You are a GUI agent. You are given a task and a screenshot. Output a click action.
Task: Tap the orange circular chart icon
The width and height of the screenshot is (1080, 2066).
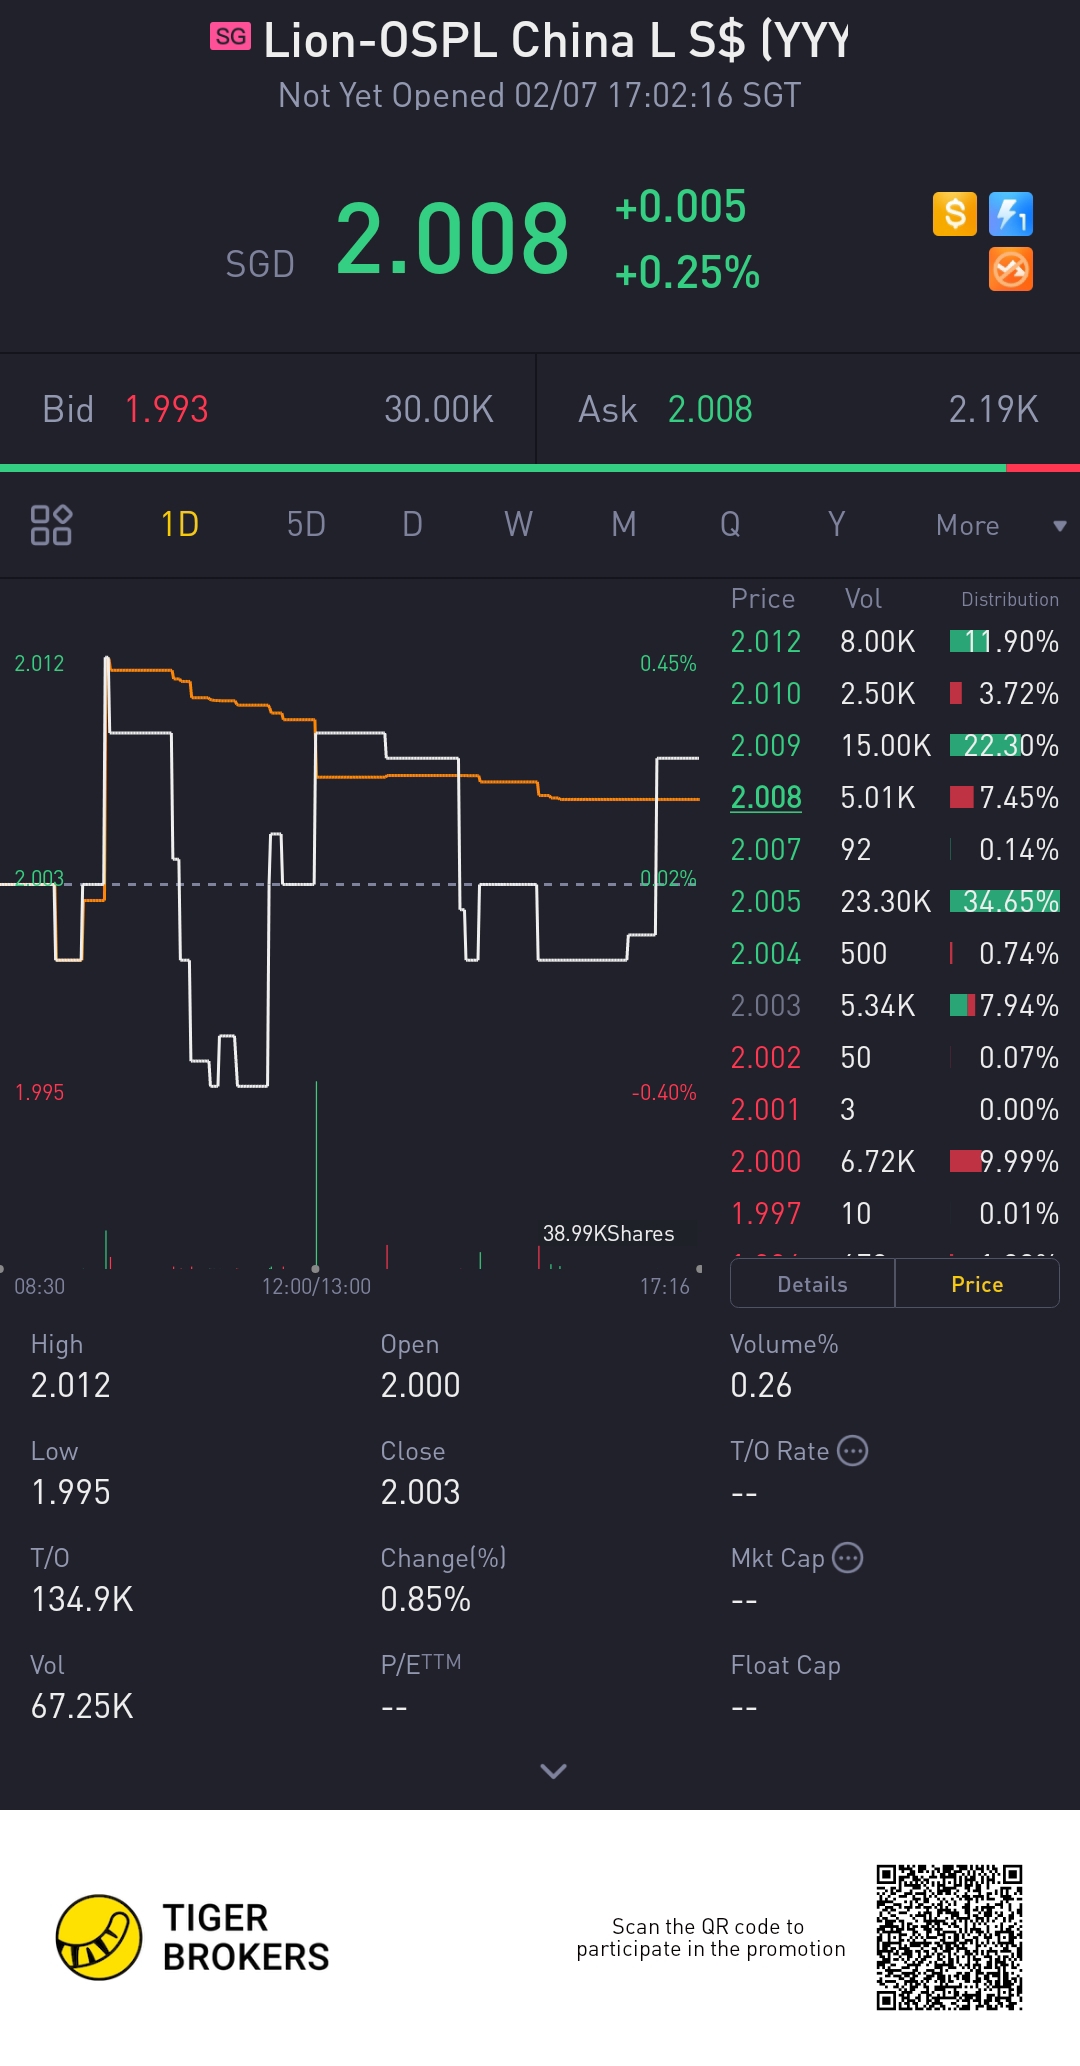1010,269
